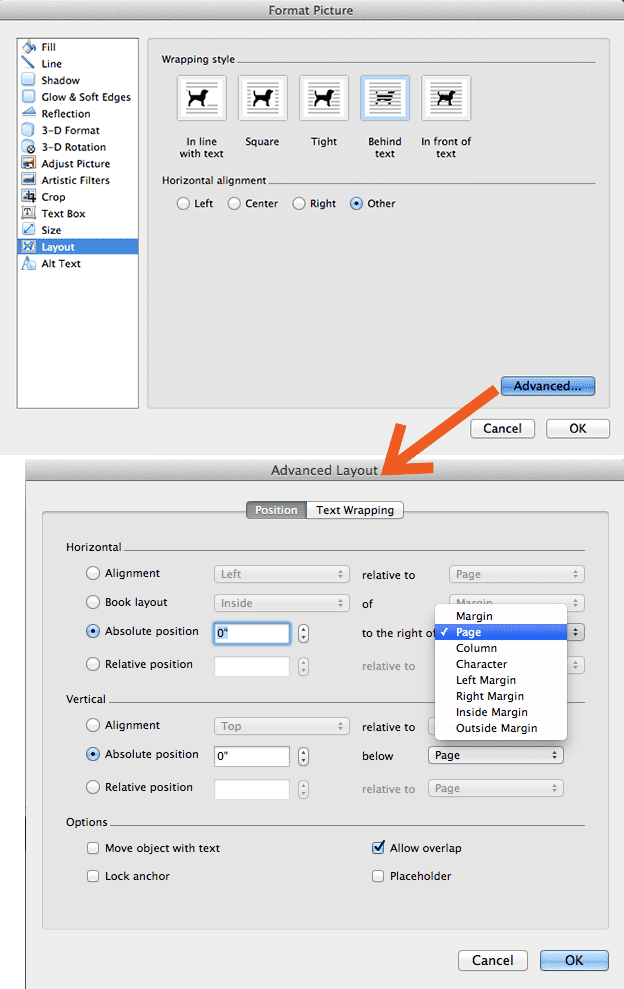Click horizontal absolute position stepper
624x989 pixels.
(303, 633)
